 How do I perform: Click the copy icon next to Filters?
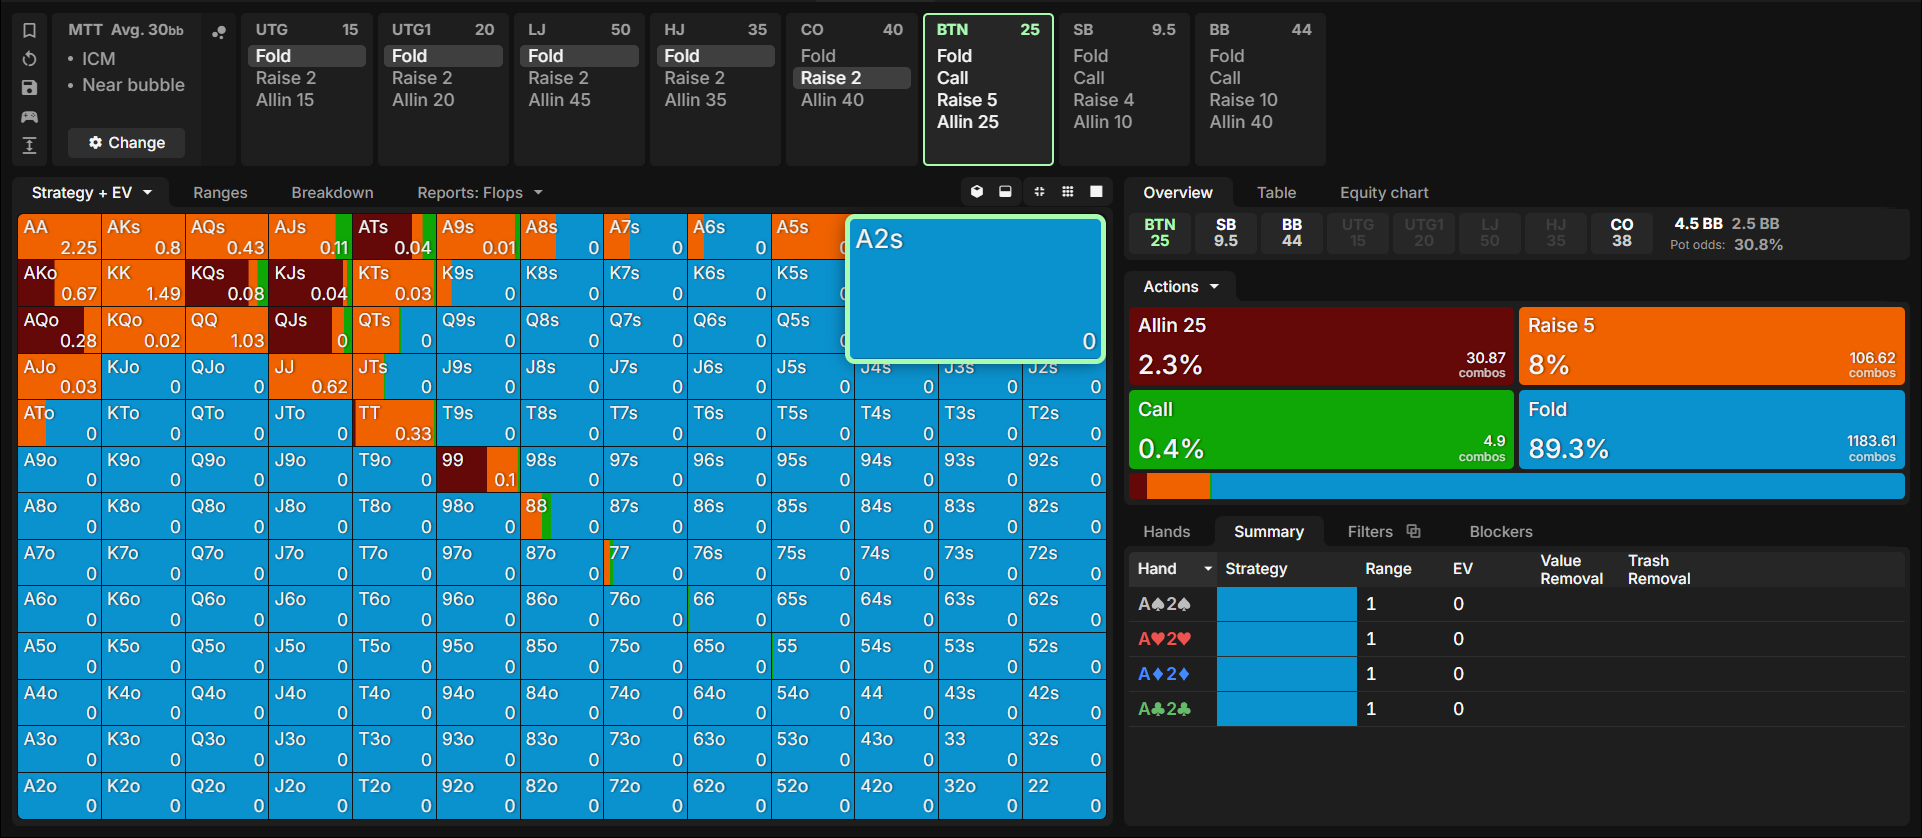(1413, 531)
